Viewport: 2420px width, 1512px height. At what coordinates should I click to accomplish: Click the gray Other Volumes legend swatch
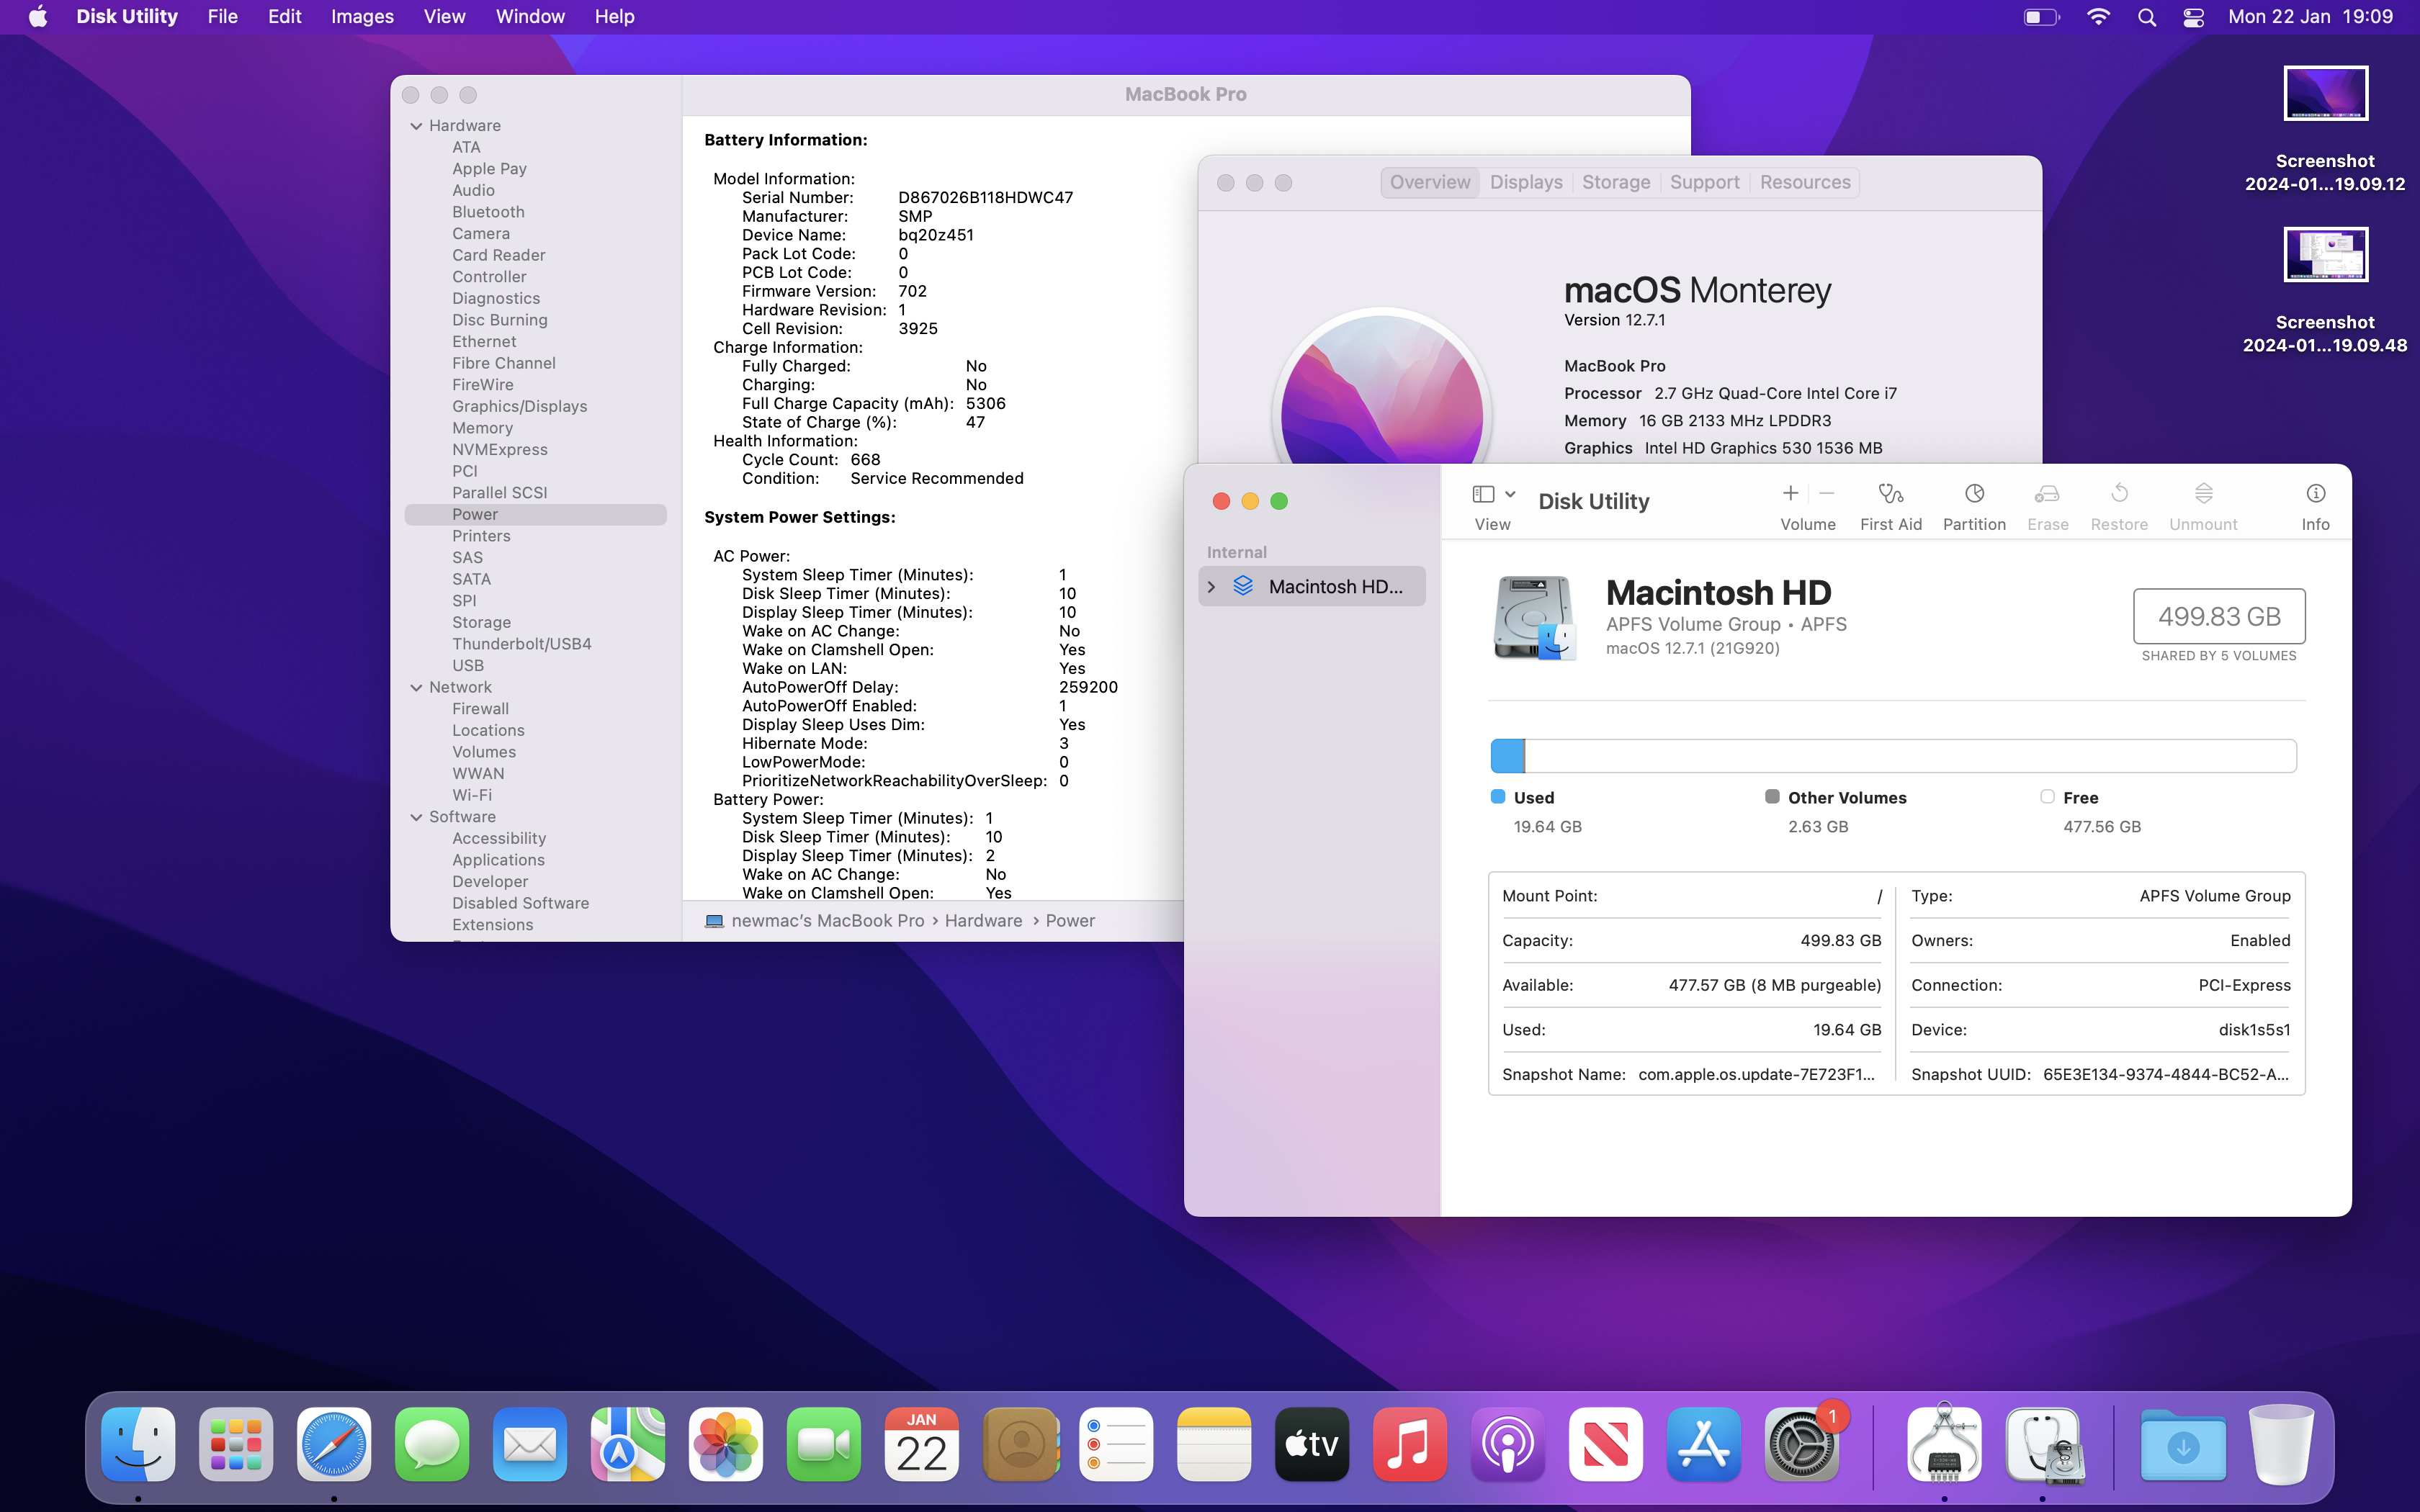pyautogui.click(x=1772, y=797)
